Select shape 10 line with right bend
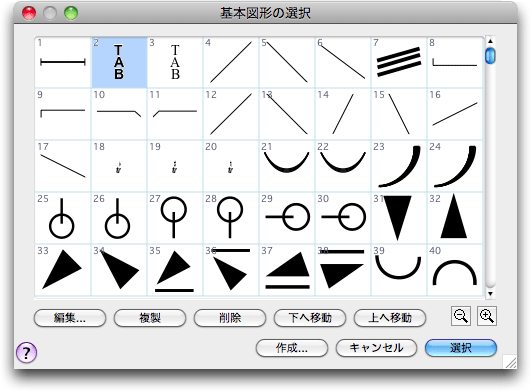The width and height of the screenshot is (531, 392). point(119,114)
